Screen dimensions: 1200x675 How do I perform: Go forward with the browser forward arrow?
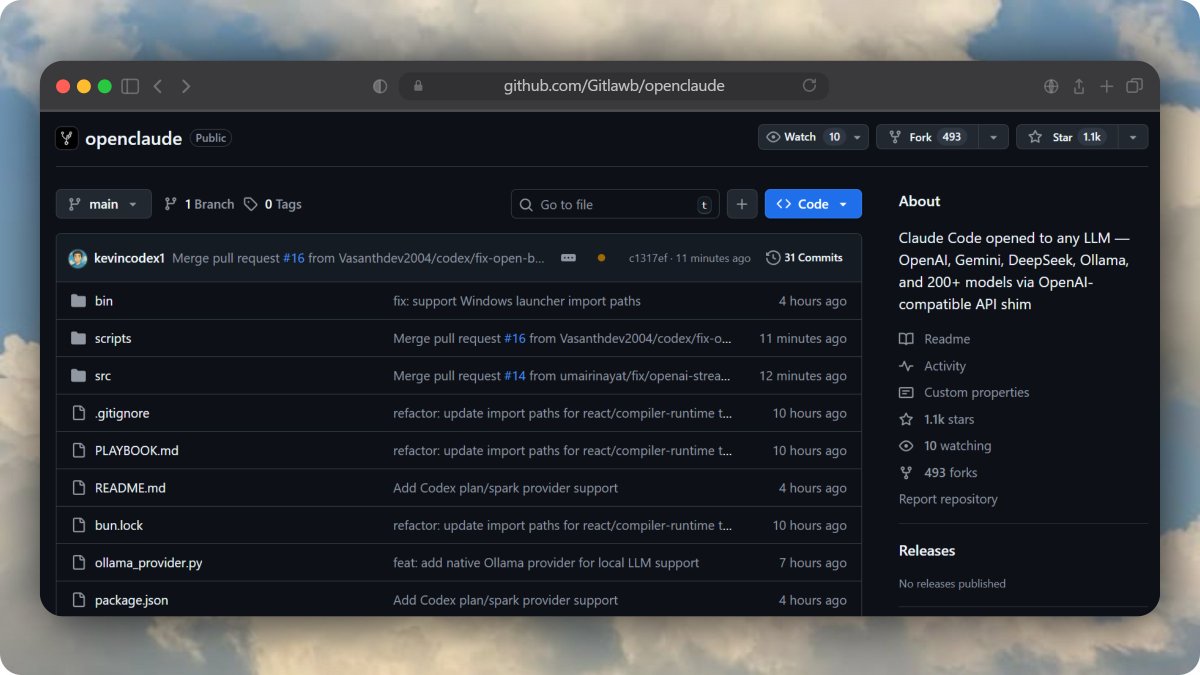tap(186, 87)
